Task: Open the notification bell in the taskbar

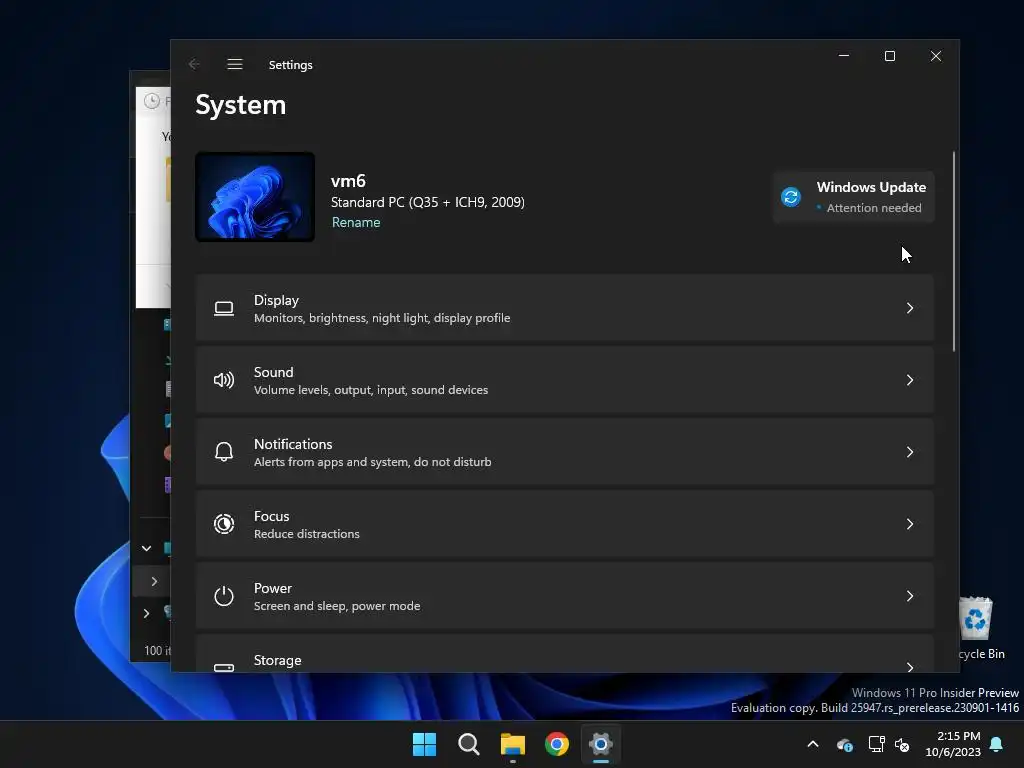Action: (996, 744)
